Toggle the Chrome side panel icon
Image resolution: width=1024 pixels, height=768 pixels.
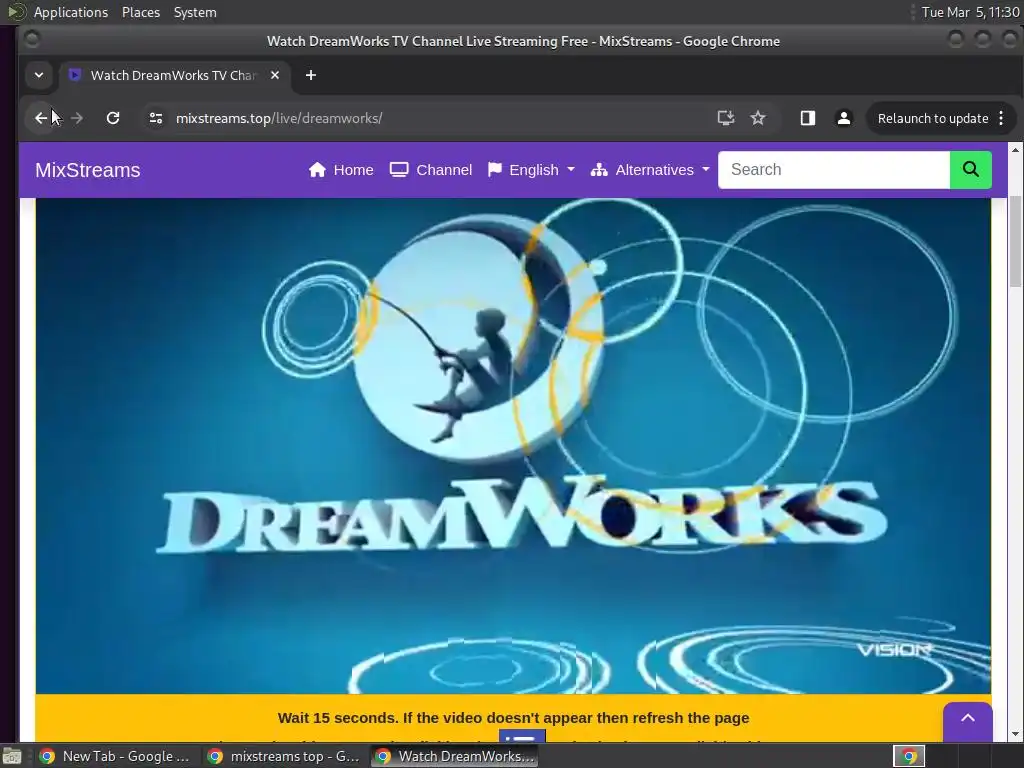tap(808, 118)
